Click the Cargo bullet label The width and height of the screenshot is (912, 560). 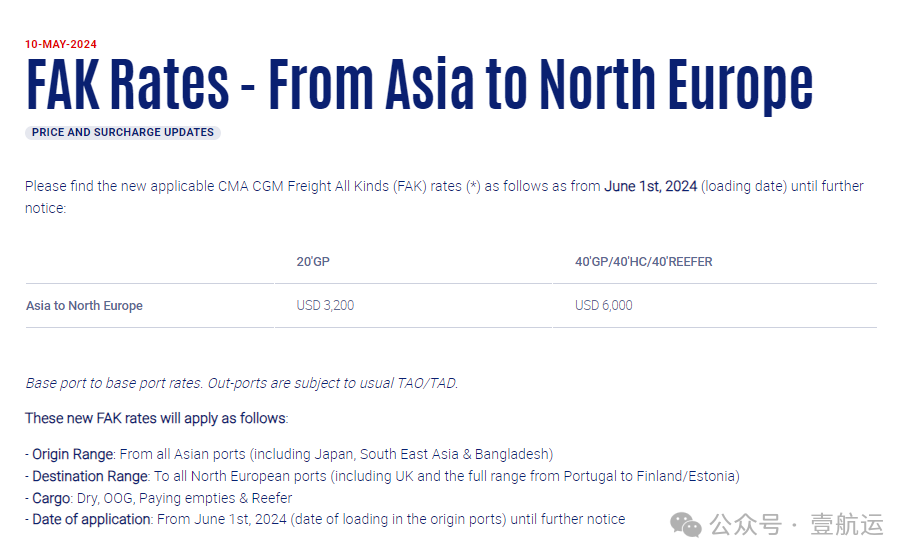52,498
